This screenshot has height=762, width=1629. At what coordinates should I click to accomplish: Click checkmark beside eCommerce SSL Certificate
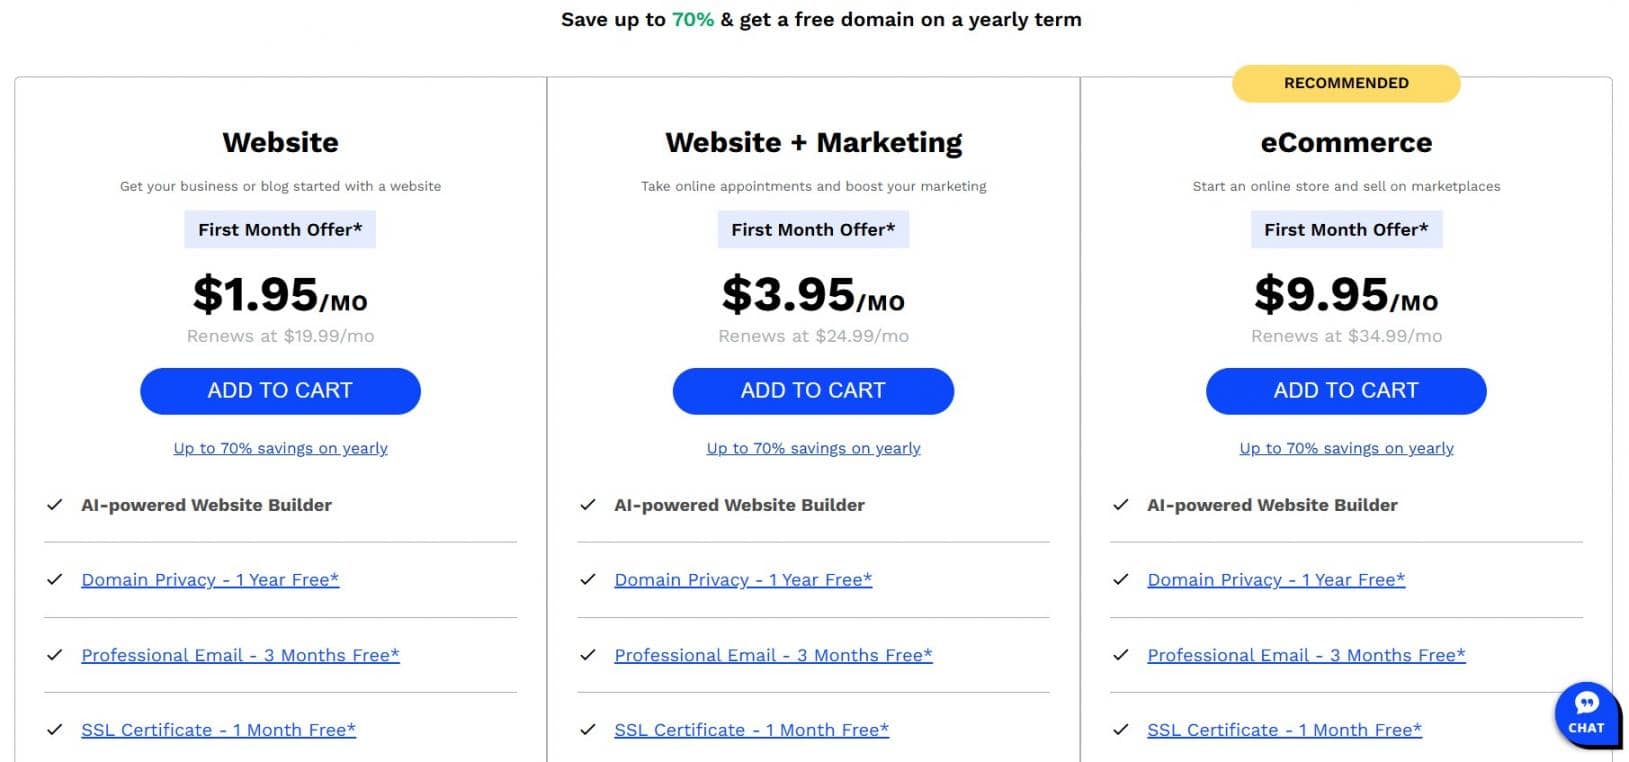[x=1121, y=730]
